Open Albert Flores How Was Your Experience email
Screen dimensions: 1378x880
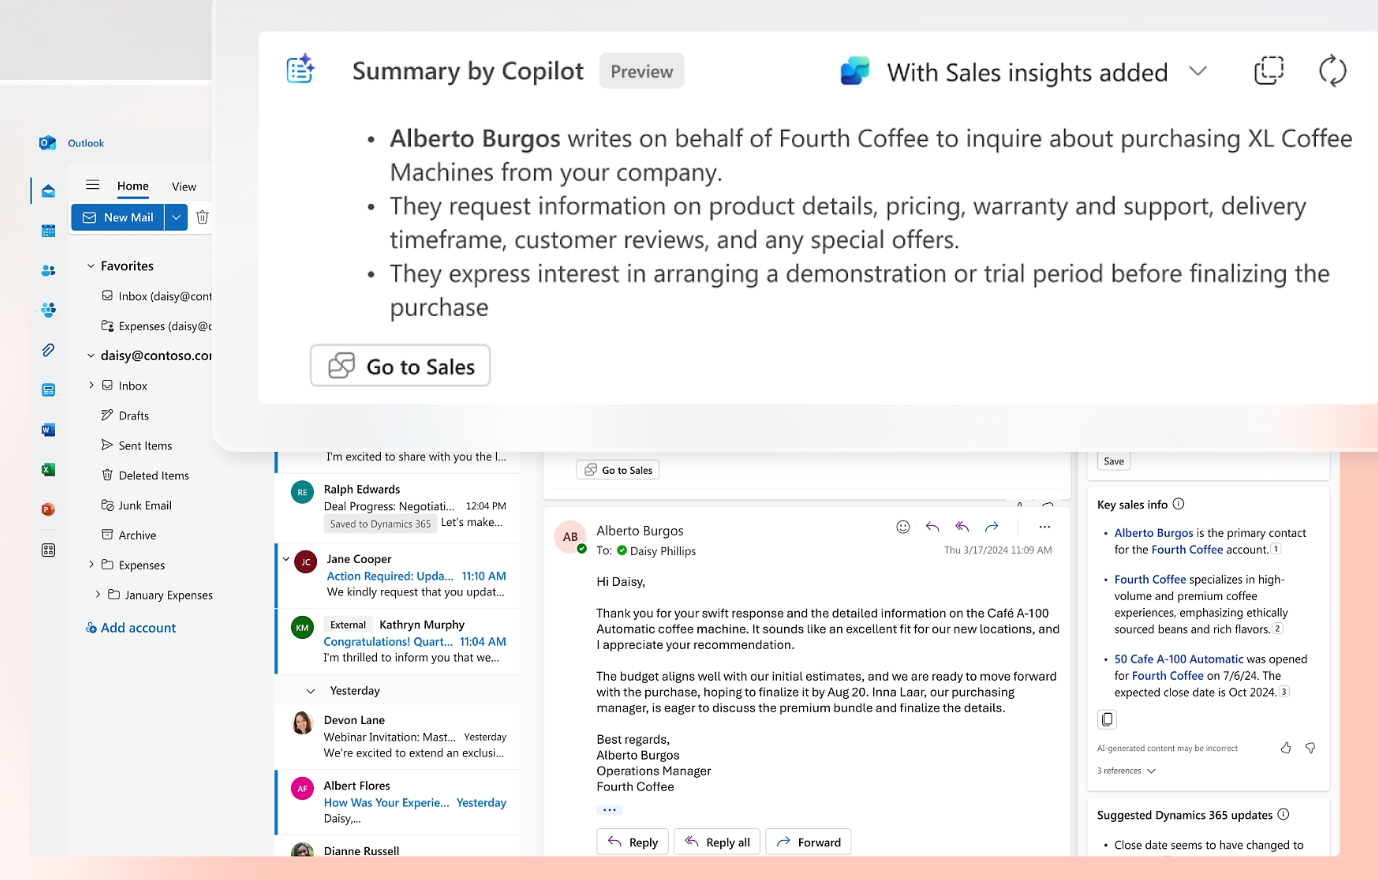click(398, 802)
